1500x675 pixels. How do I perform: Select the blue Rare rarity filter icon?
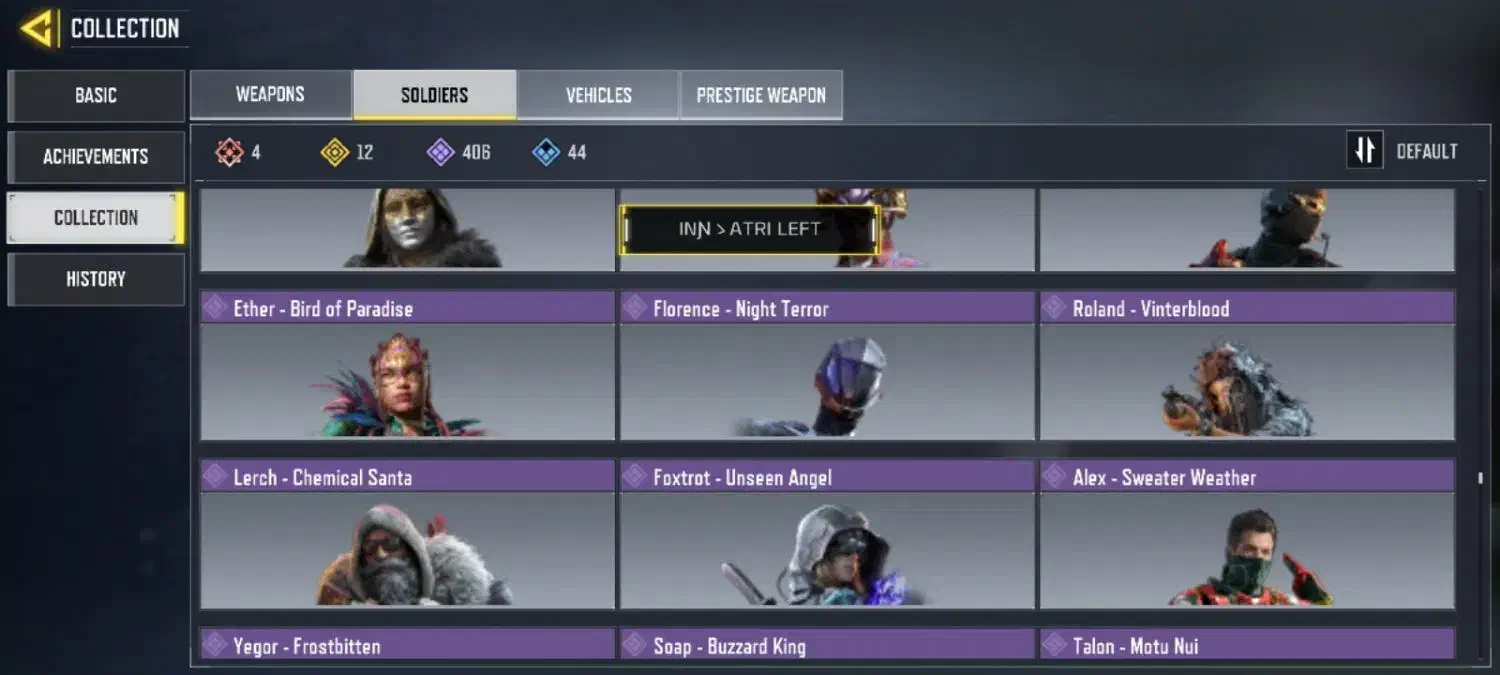tap(546, 152)
